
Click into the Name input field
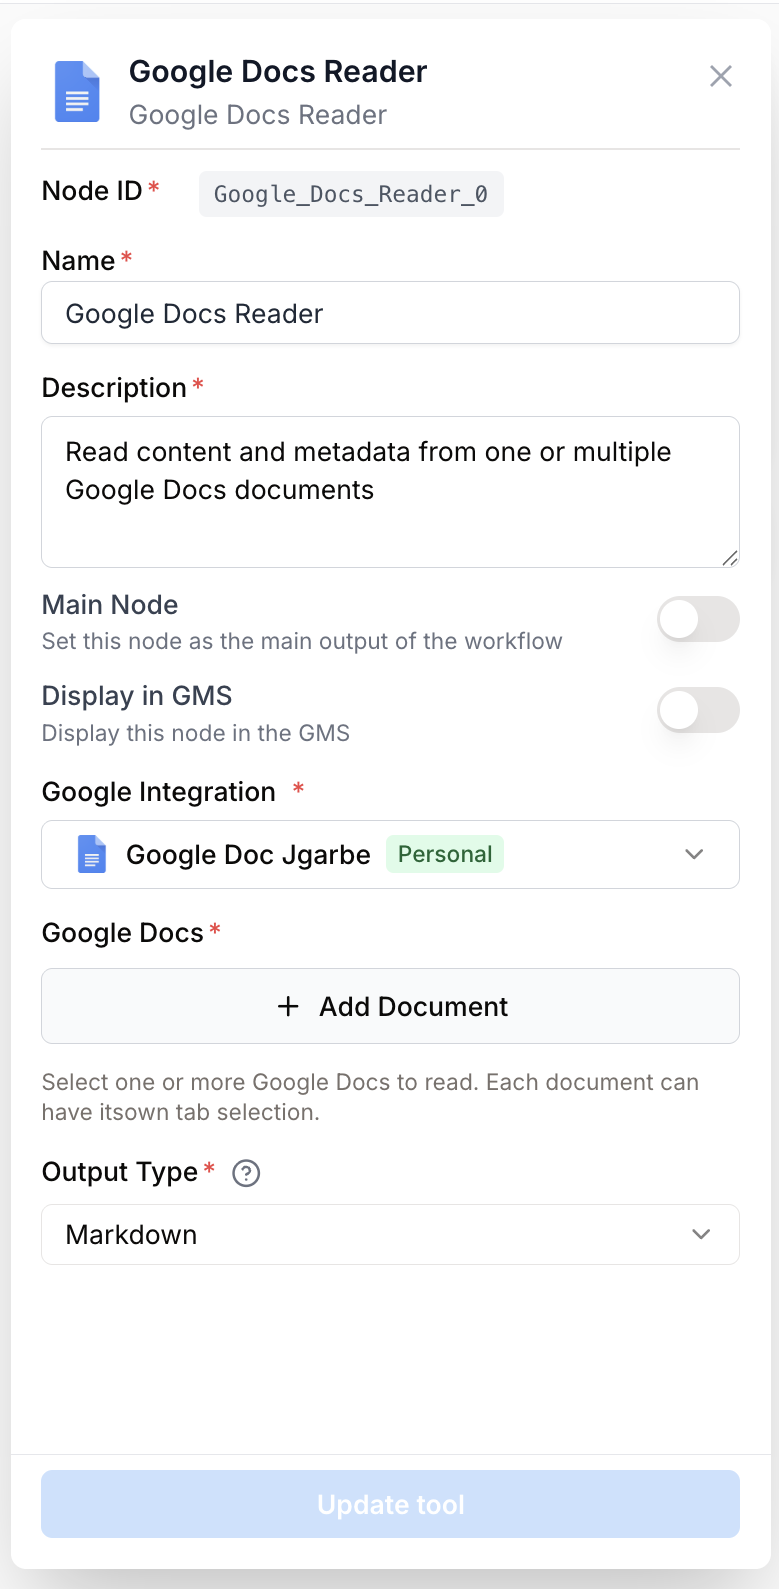click(x=390, y=313)
